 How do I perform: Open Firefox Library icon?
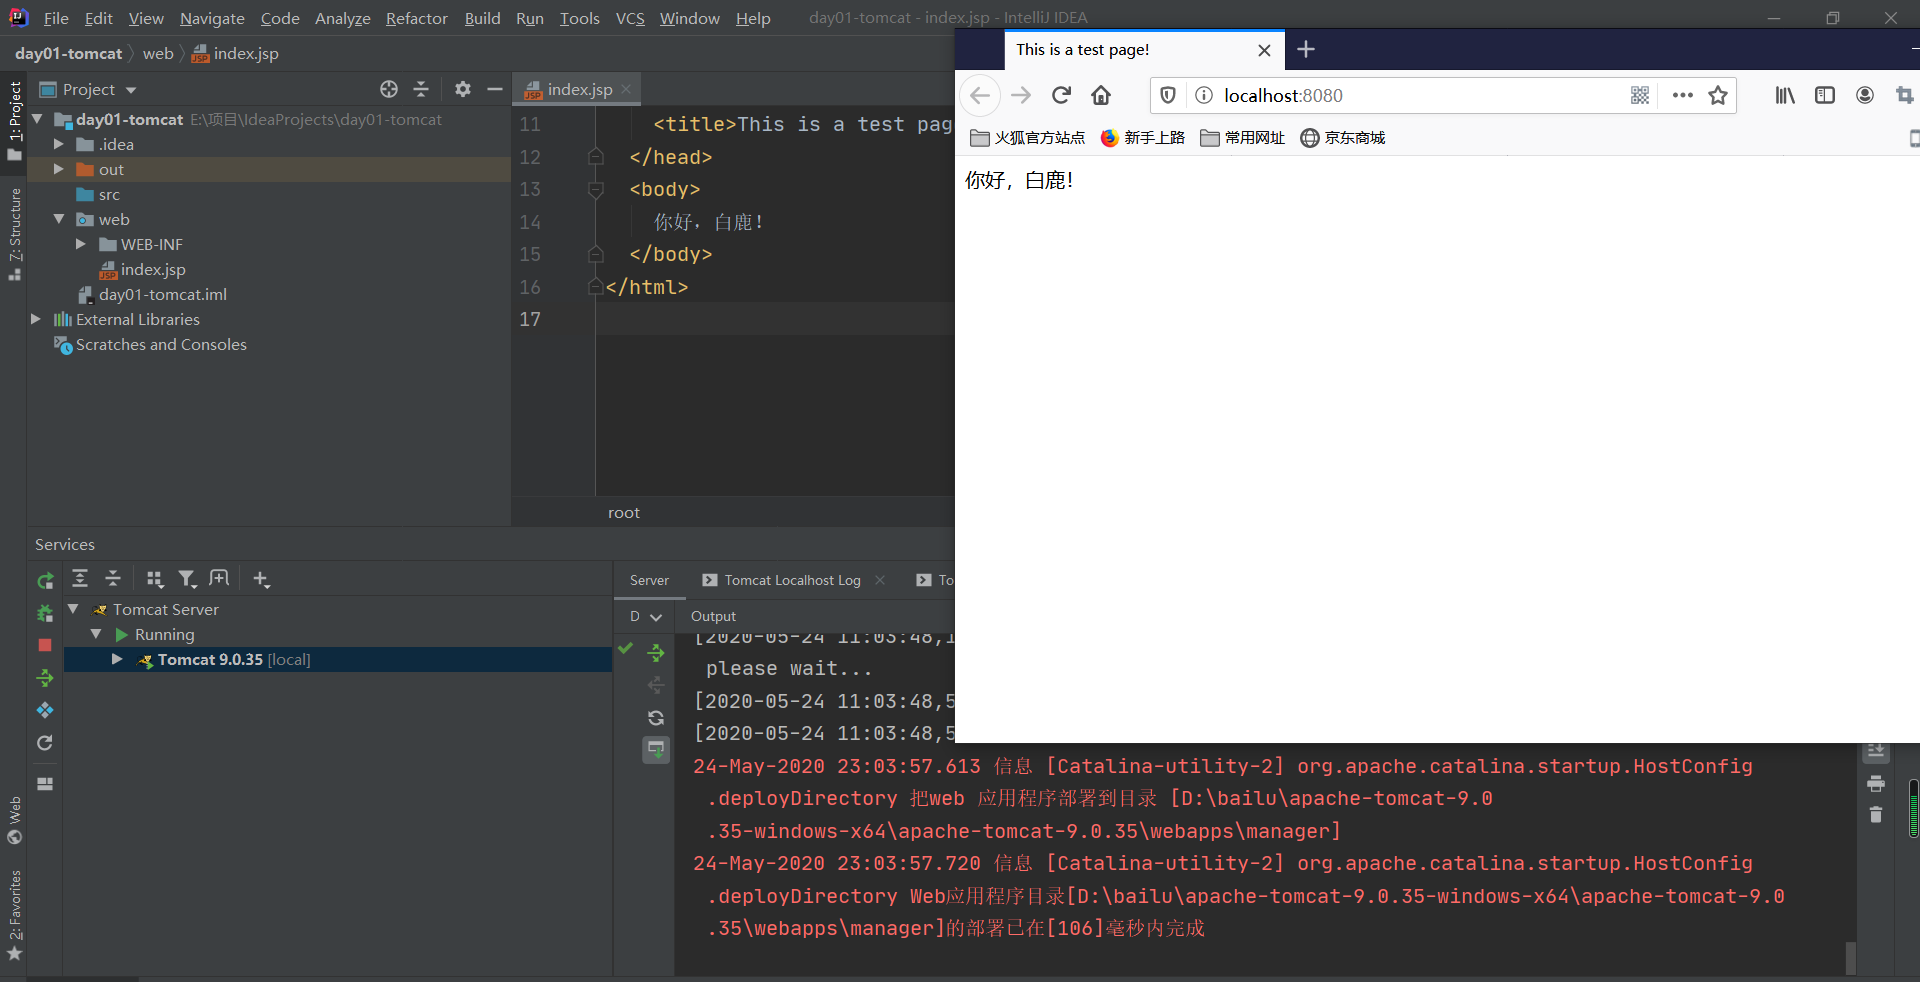click(1785, 95)
